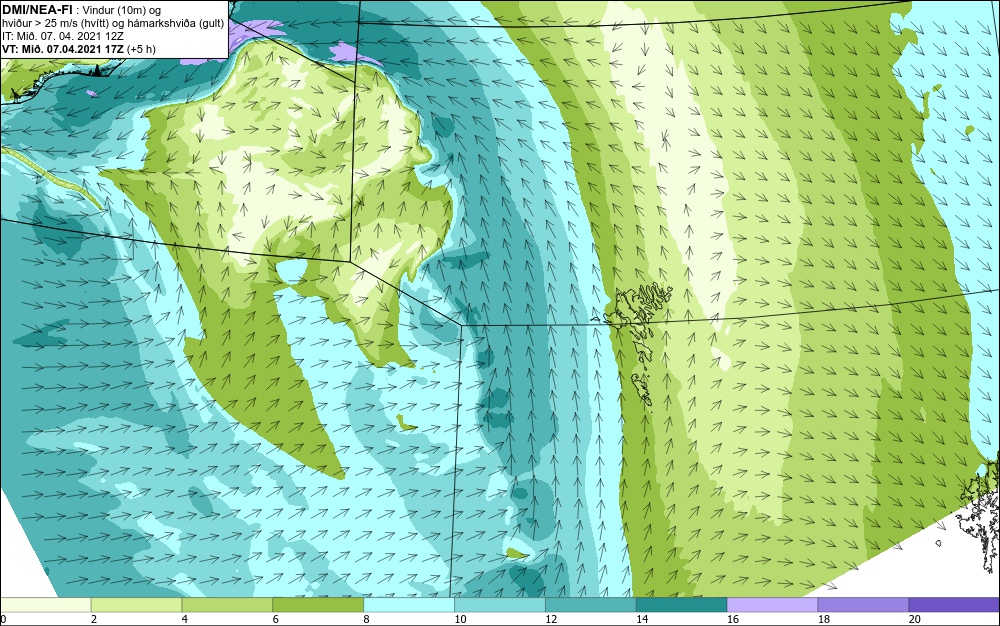
Task: Click the 'IT: Mið. 07. 04. 2021 12Z' line
Action: [62, 36]
